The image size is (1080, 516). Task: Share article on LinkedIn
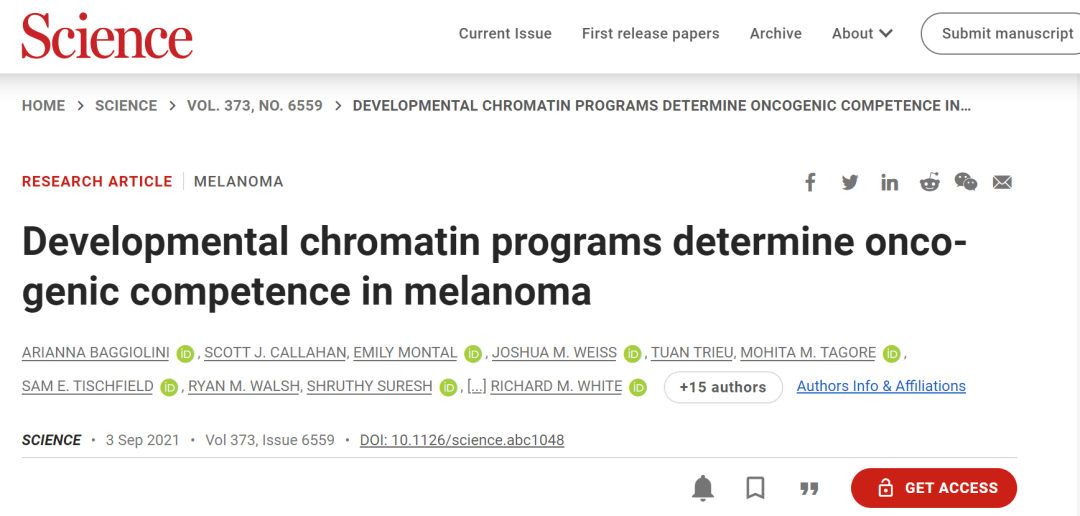[889, 183]
